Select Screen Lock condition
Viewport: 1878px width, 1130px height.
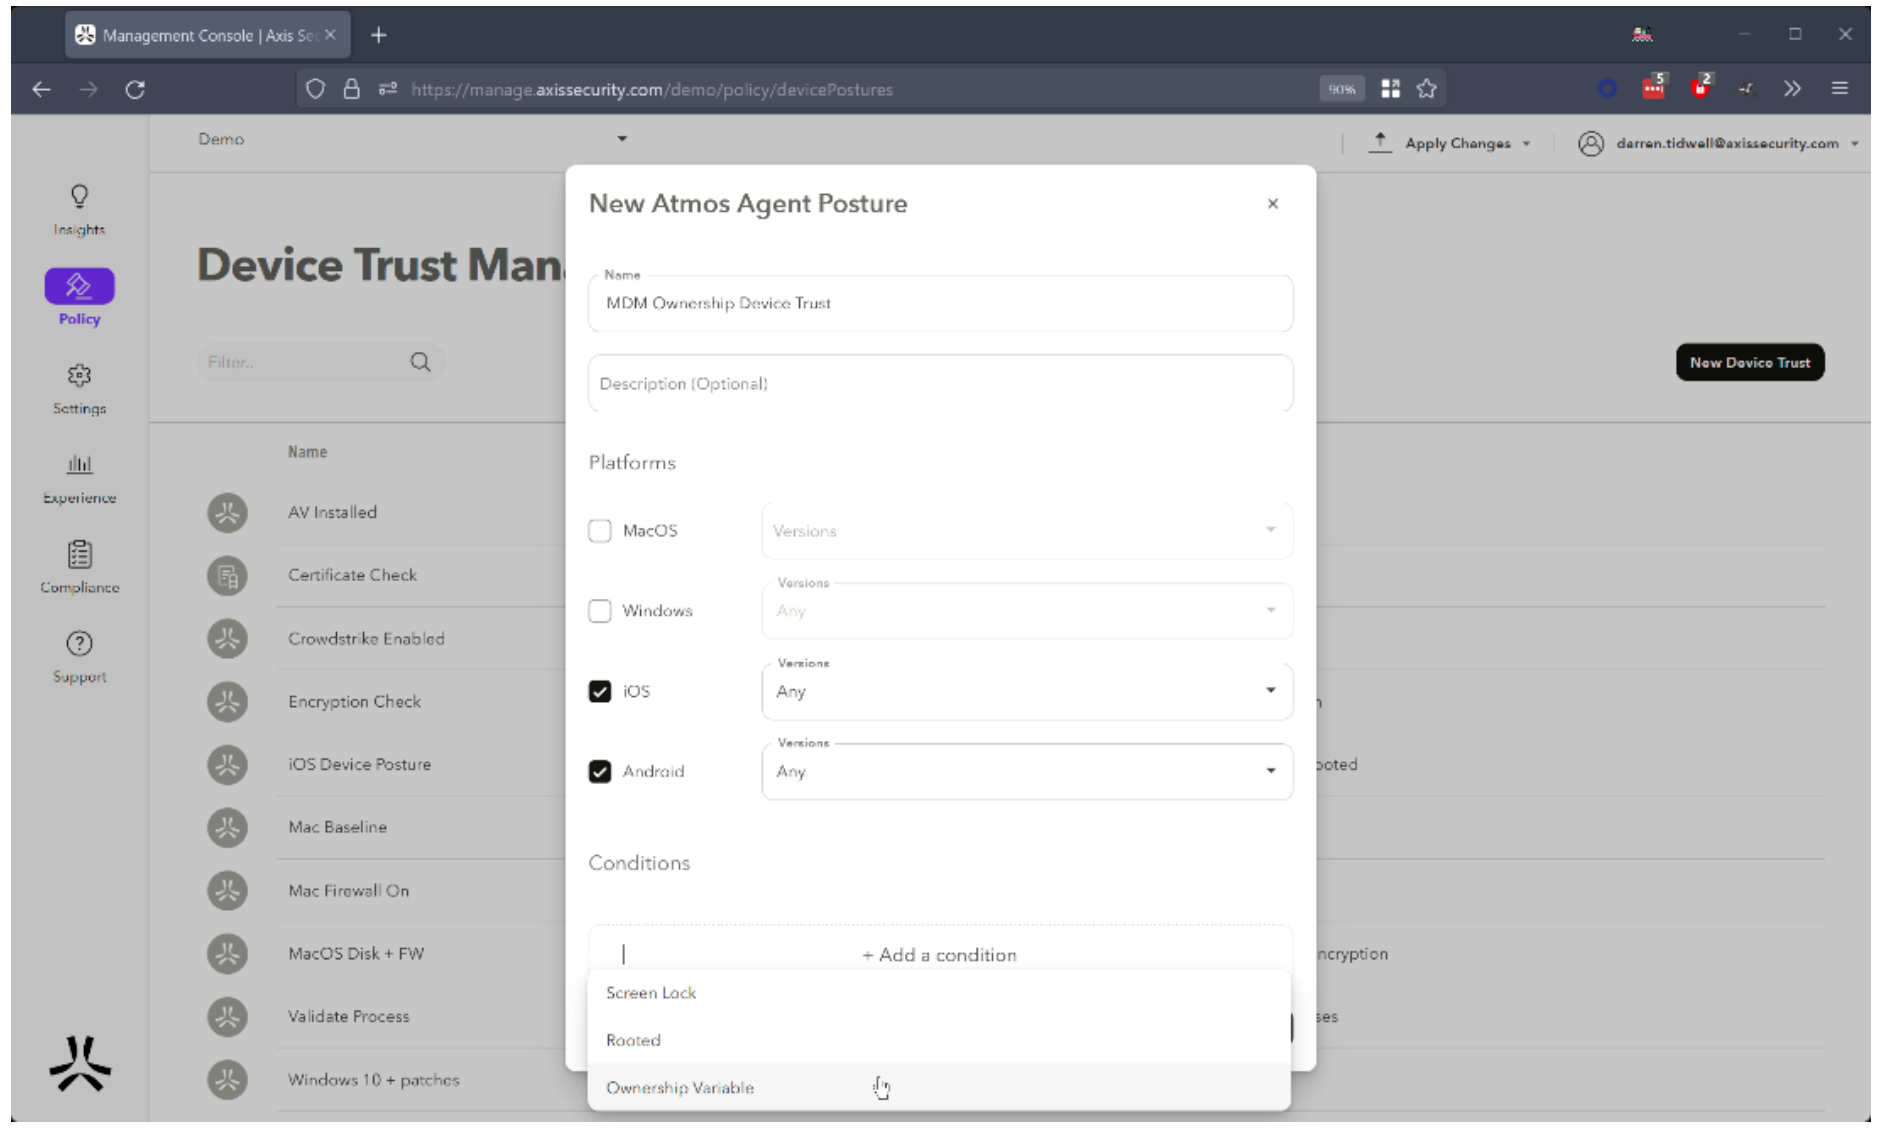(x=939, y=993)
